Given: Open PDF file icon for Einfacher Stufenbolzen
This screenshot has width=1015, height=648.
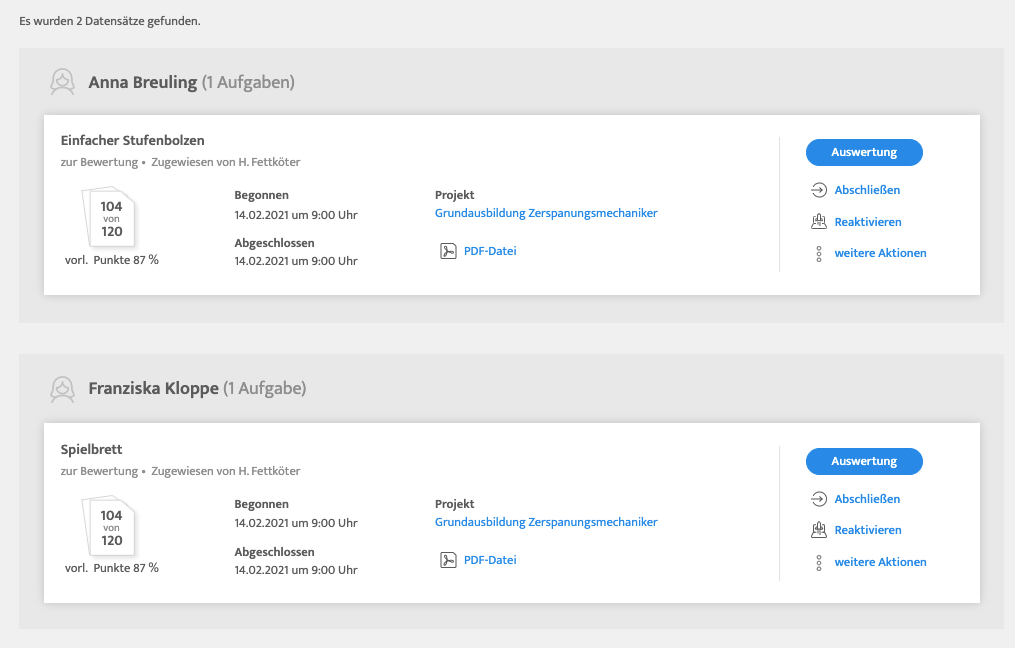Looking at the screenshot, I should coord(449,251).
